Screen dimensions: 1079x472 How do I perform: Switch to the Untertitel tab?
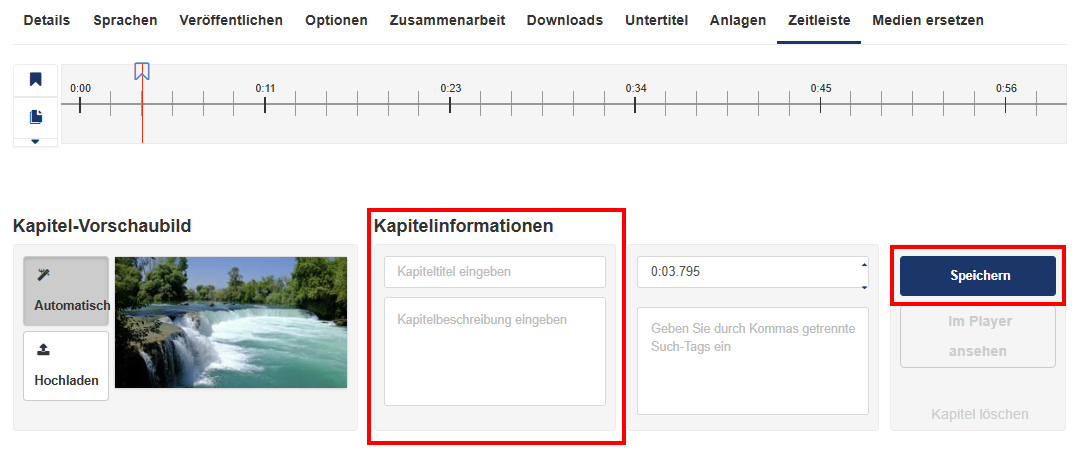pyautogui.click(x=656, y=21)
